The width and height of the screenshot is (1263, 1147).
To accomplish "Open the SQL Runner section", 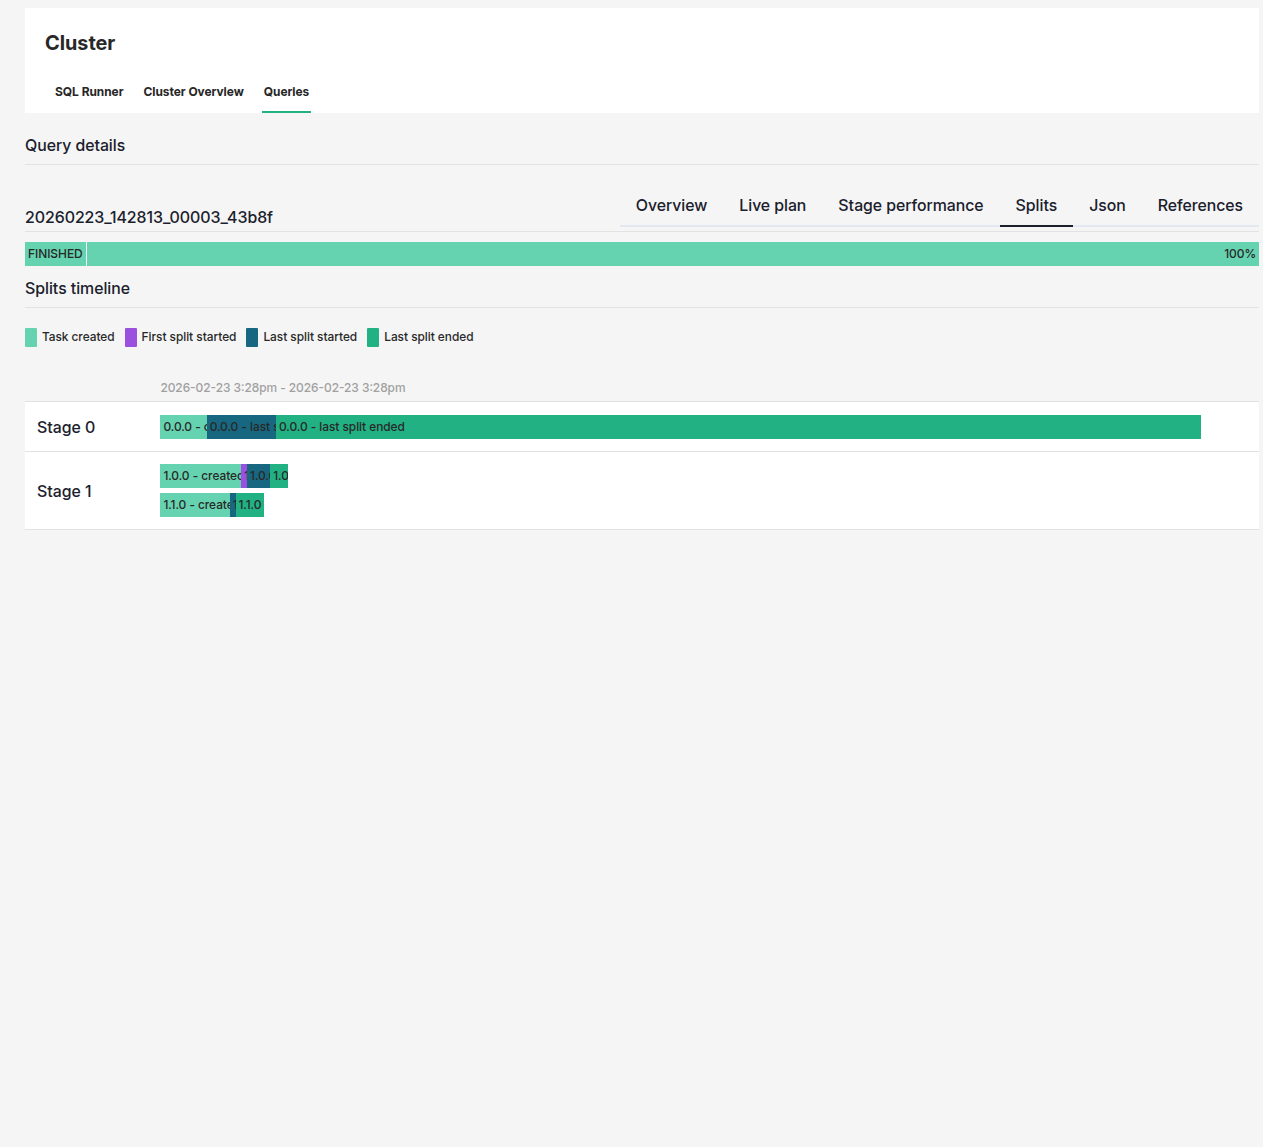I will (89, 91).
